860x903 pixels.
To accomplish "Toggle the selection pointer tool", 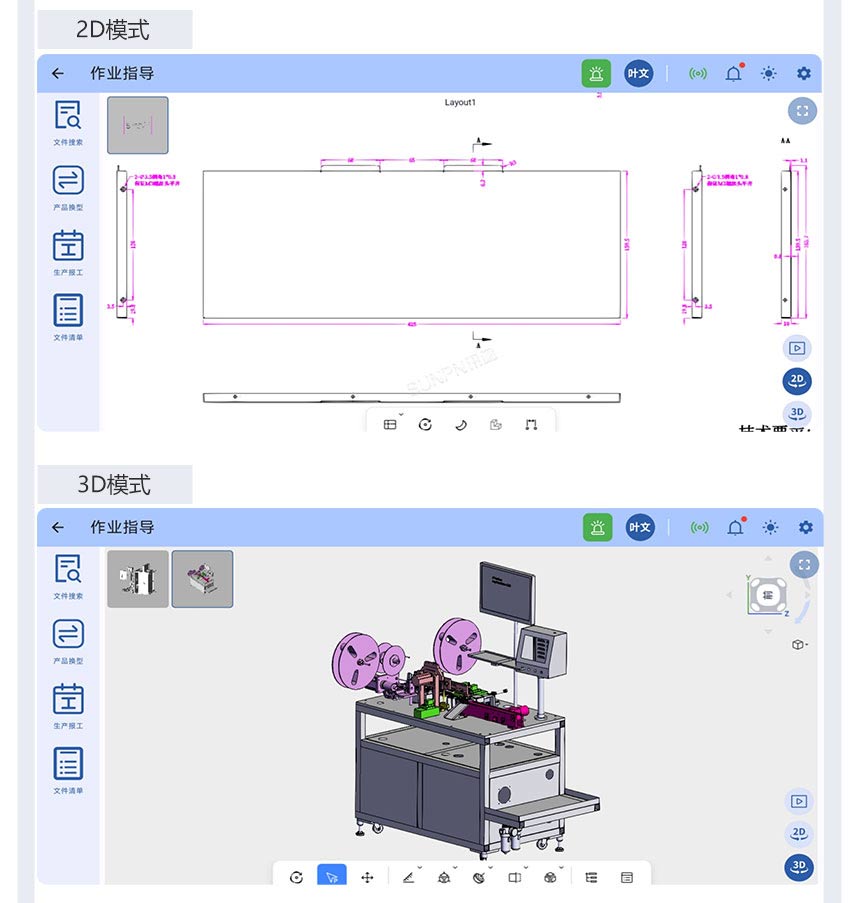I will point(332,877).
